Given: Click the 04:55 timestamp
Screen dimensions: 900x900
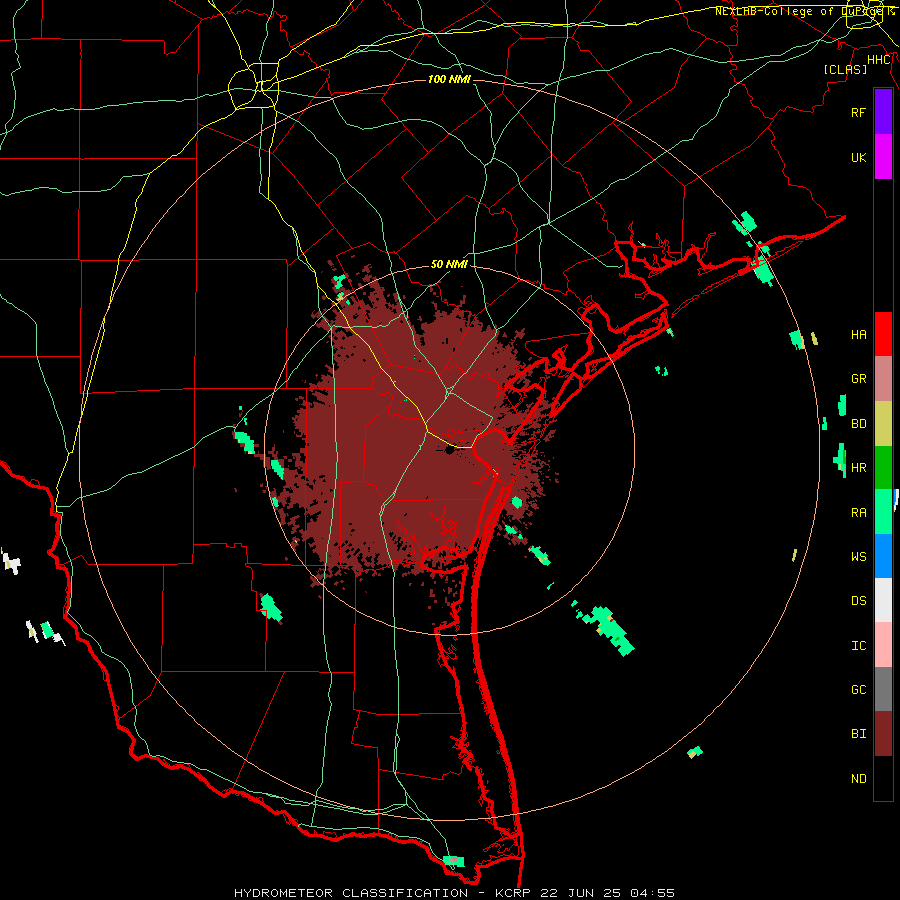Looking at the screenshot, I should pos(652,893).
